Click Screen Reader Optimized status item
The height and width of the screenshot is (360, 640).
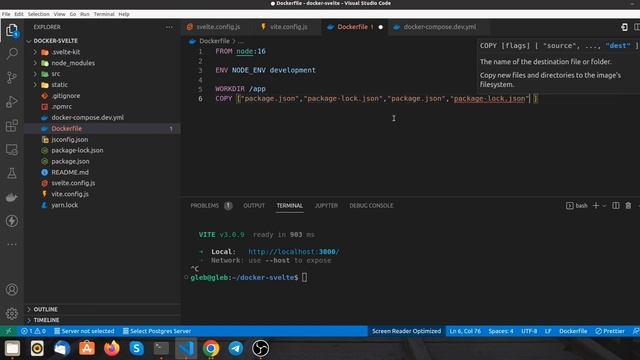[406, 331]
